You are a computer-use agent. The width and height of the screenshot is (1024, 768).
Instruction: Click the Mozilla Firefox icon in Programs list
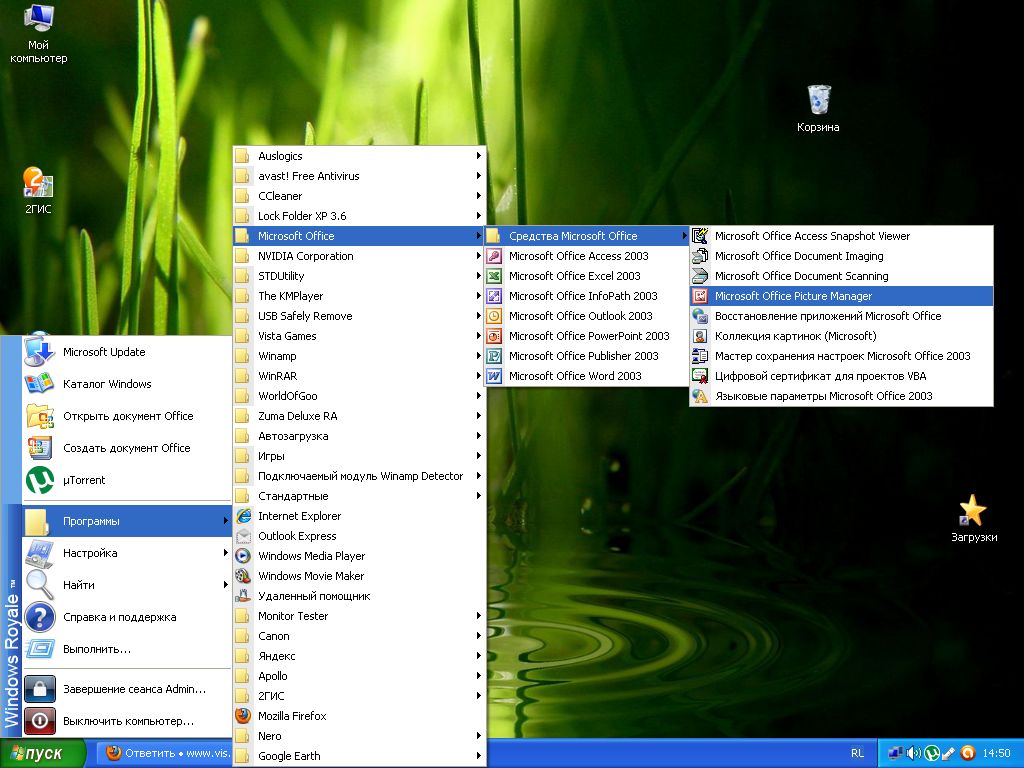point(243,716)
